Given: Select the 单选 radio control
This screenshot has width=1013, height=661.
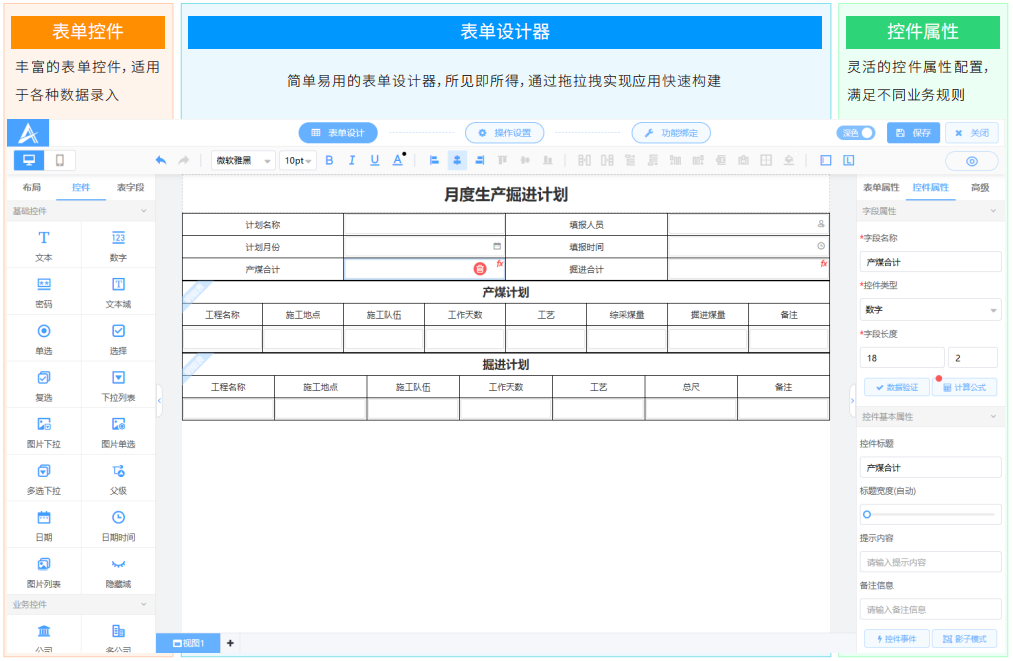Looking at the screenshot, I should tap(44, 338).
